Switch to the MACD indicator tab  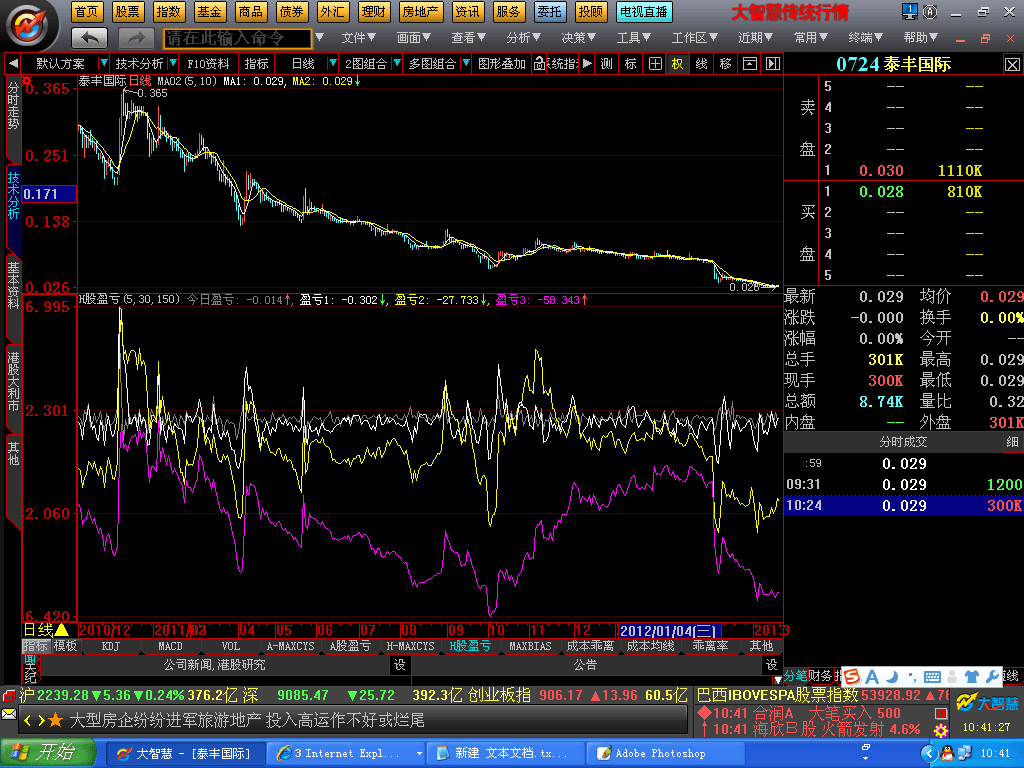click(x=170, y=646)
